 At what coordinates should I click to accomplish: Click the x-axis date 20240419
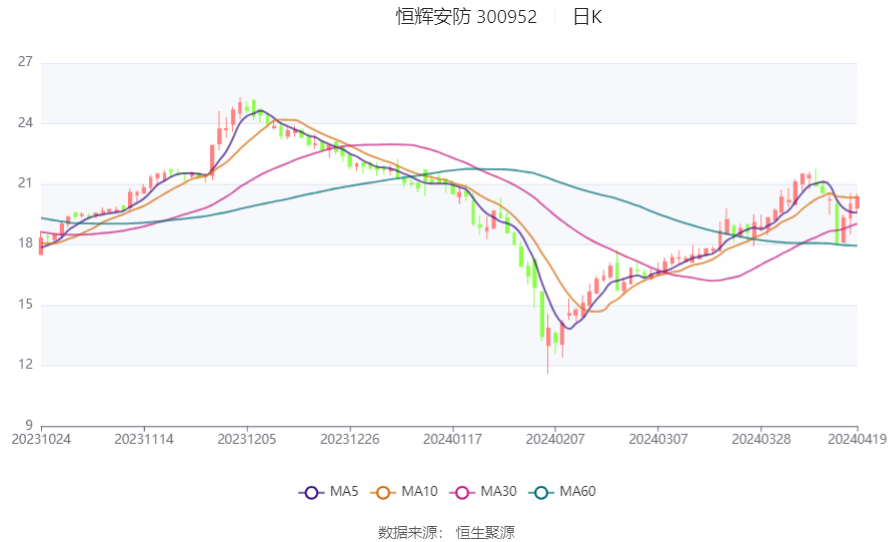[x=857, y=440]
